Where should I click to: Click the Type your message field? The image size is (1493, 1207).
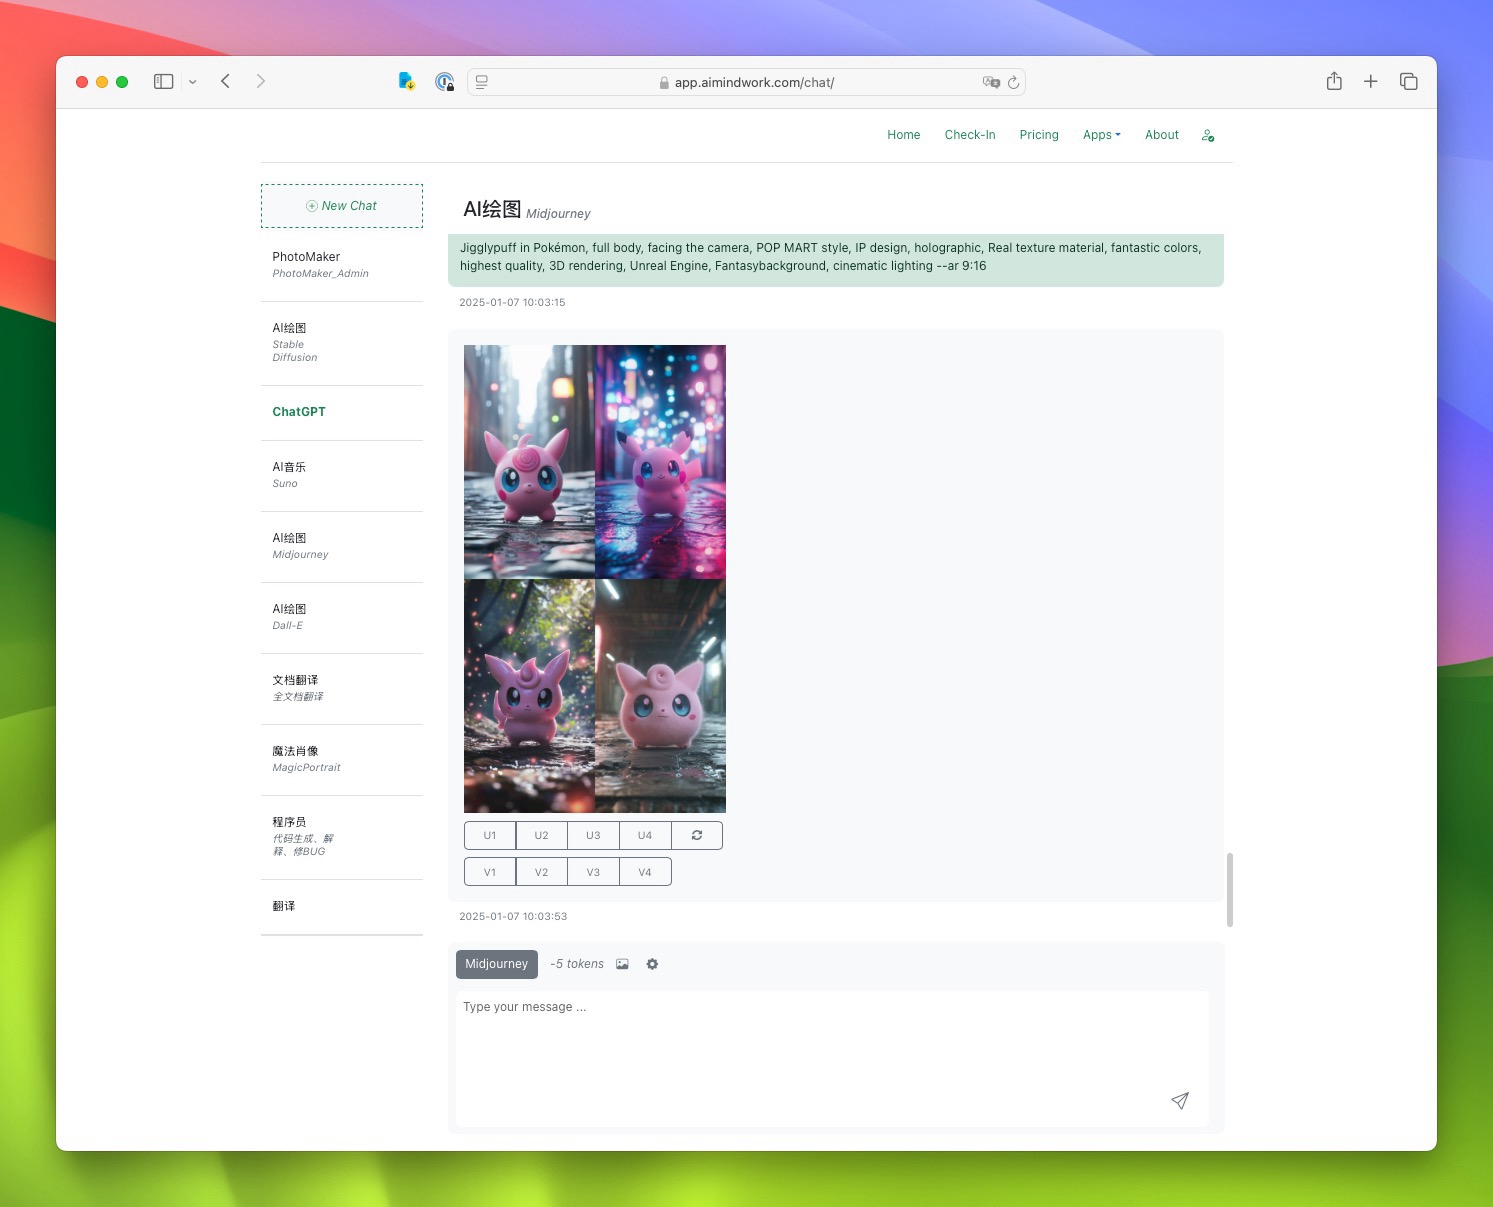tap(832, 1058)
